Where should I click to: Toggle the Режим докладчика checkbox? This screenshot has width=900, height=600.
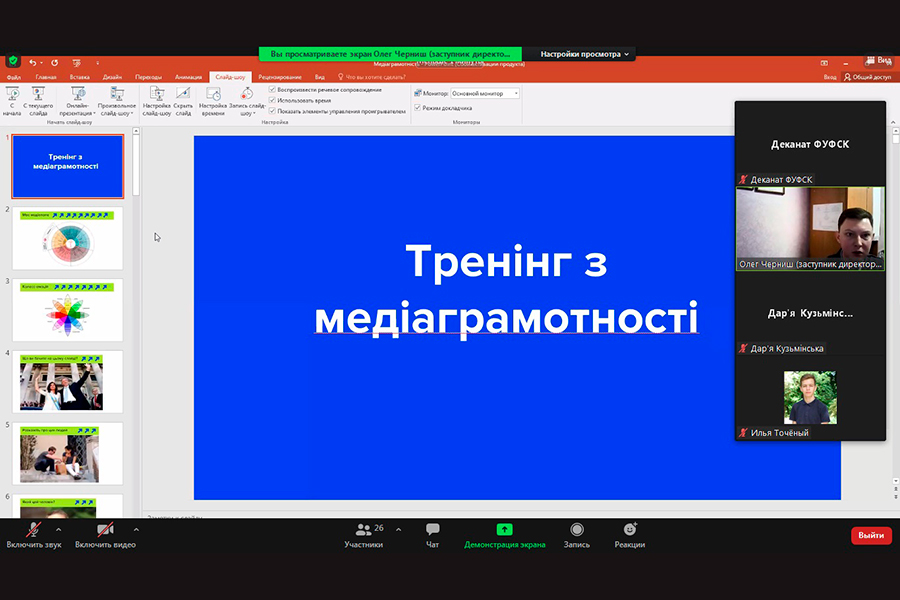(417, 108)
